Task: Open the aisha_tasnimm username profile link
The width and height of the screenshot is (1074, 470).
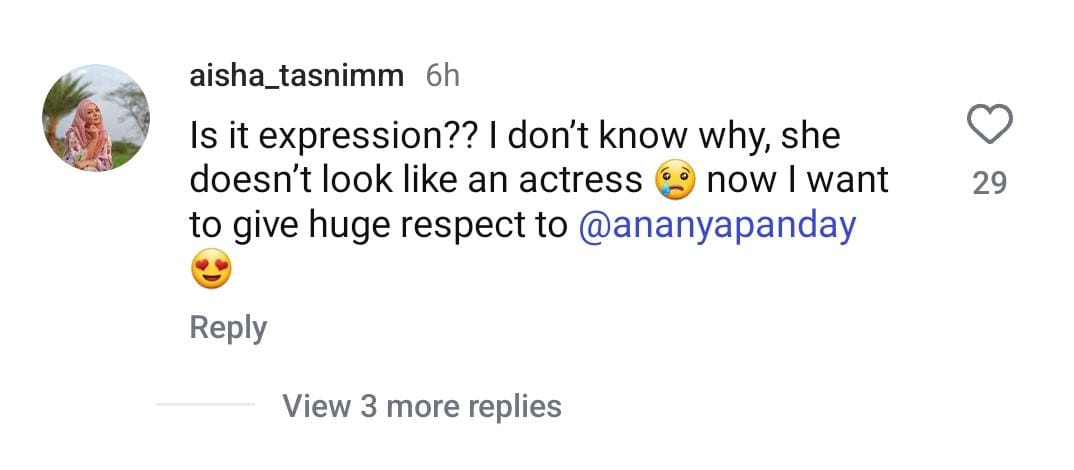Action: (x=298, y=76)
